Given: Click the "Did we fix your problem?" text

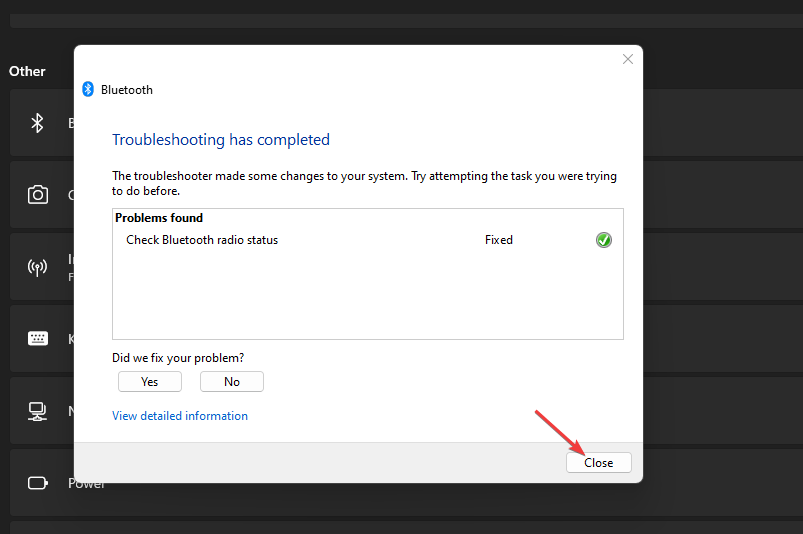Looking at the screenshot, I should click(178, 358).
